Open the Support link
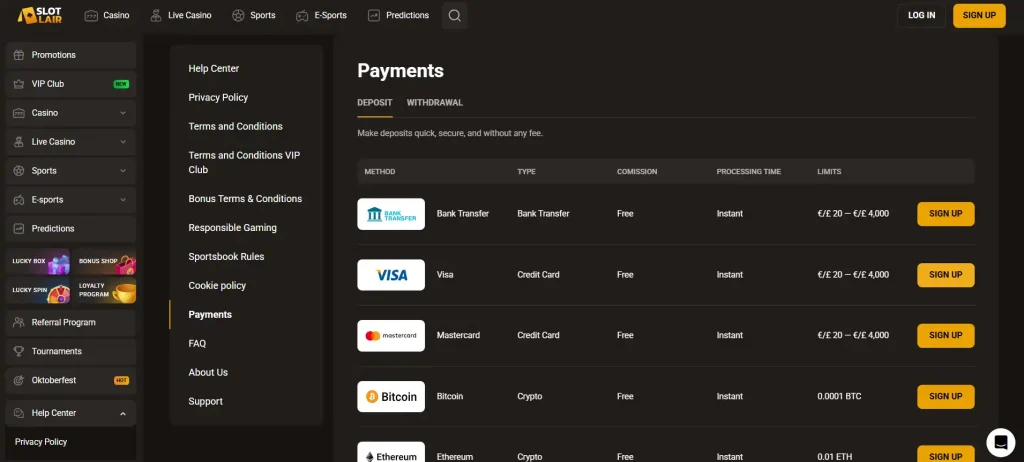This screenshot has width=1024, height=462. click(205, 401)
